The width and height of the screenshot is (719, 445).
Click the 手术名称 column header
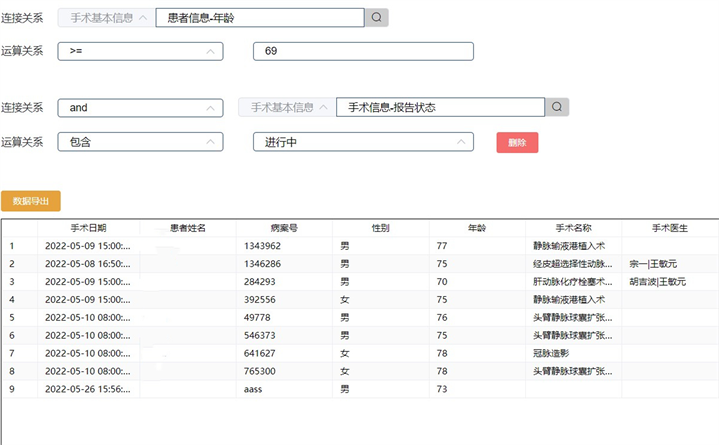coord(573,228)
